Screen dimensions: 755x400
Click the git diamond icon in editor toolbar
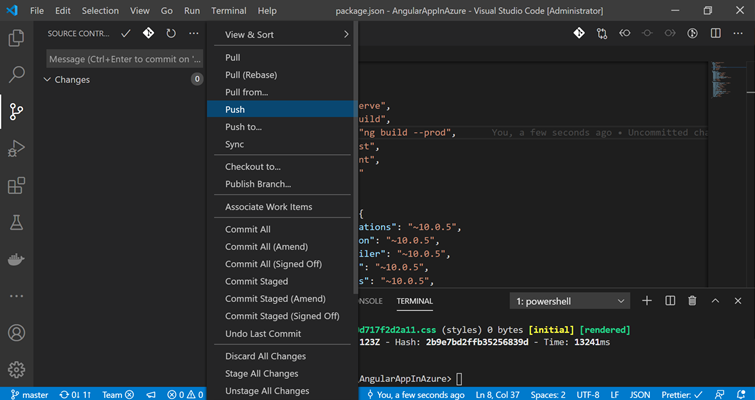coord(579,33)
